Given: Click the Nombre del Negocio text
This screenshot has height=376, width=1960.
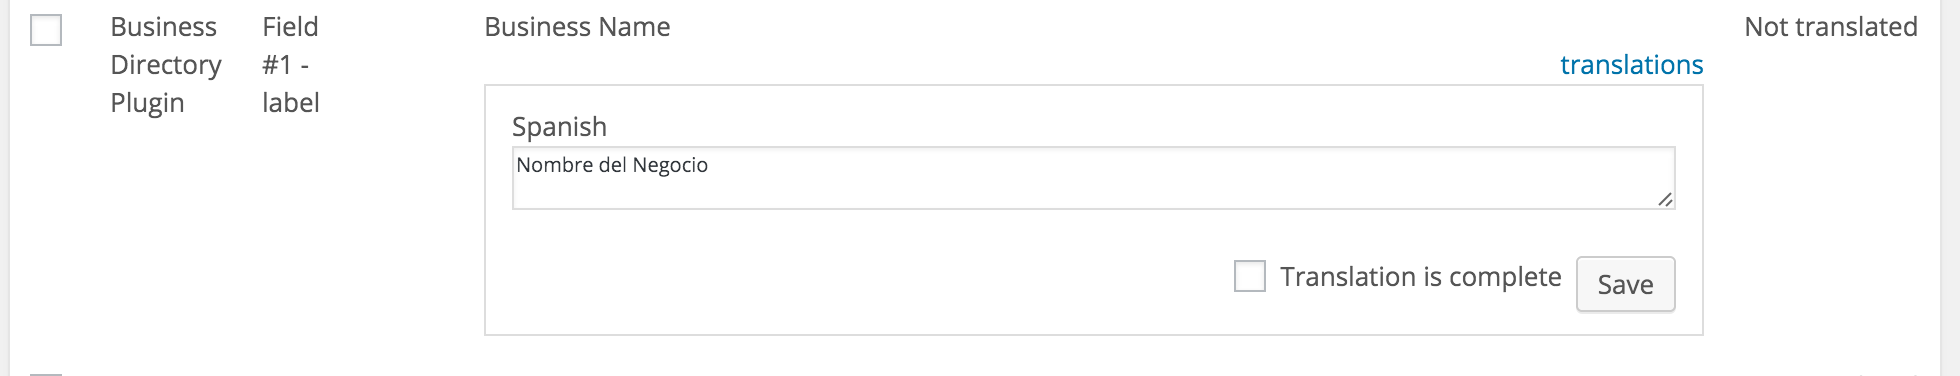Looking at the screenshot, I should 612,165.
